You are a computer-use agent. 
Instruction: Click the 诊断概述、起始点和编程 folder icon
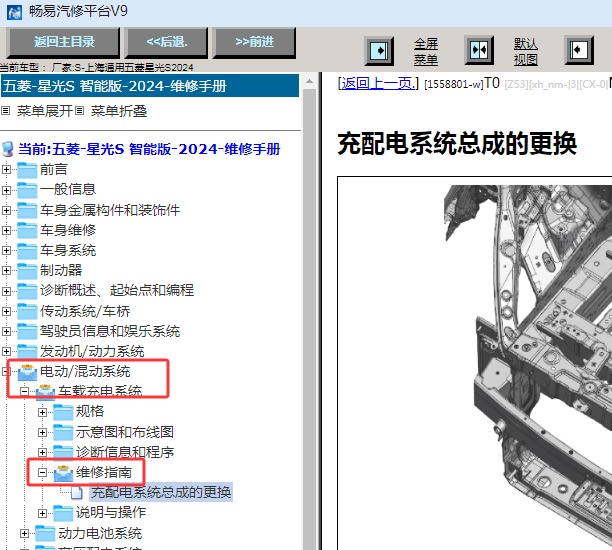(x=27, y=291)
